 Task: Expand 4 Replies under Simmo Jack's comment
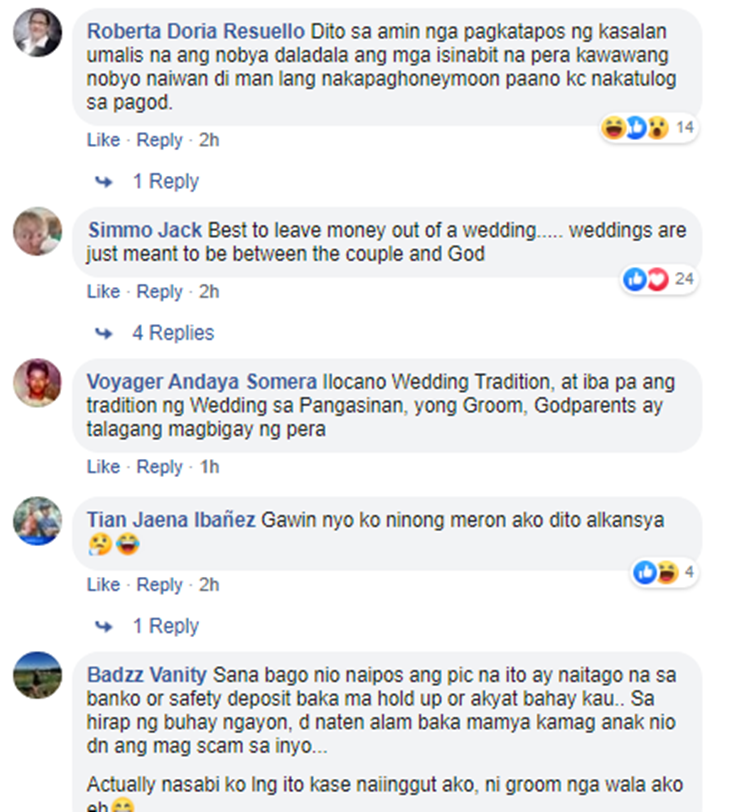173,332
